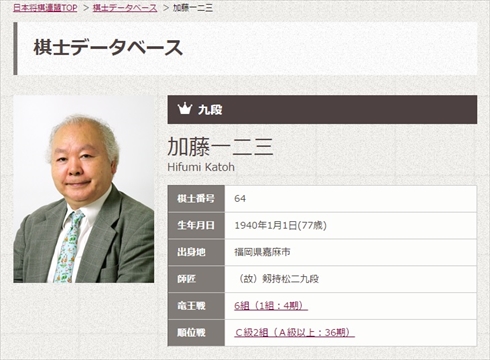Viewport: 490px width, 360px height.
Task: Click the 出身地 row header
Action: tap(196, 252)
